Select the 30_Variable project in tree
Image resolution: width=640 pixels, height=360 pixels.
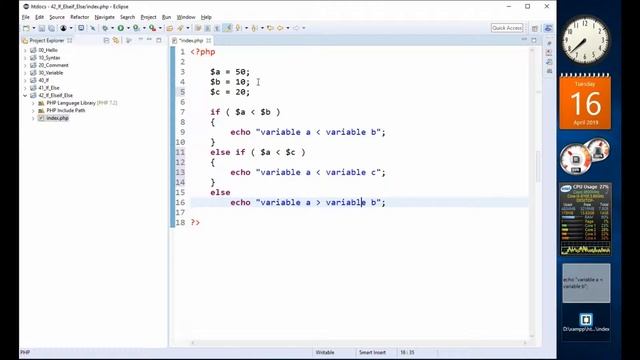(x=51, y=73)
